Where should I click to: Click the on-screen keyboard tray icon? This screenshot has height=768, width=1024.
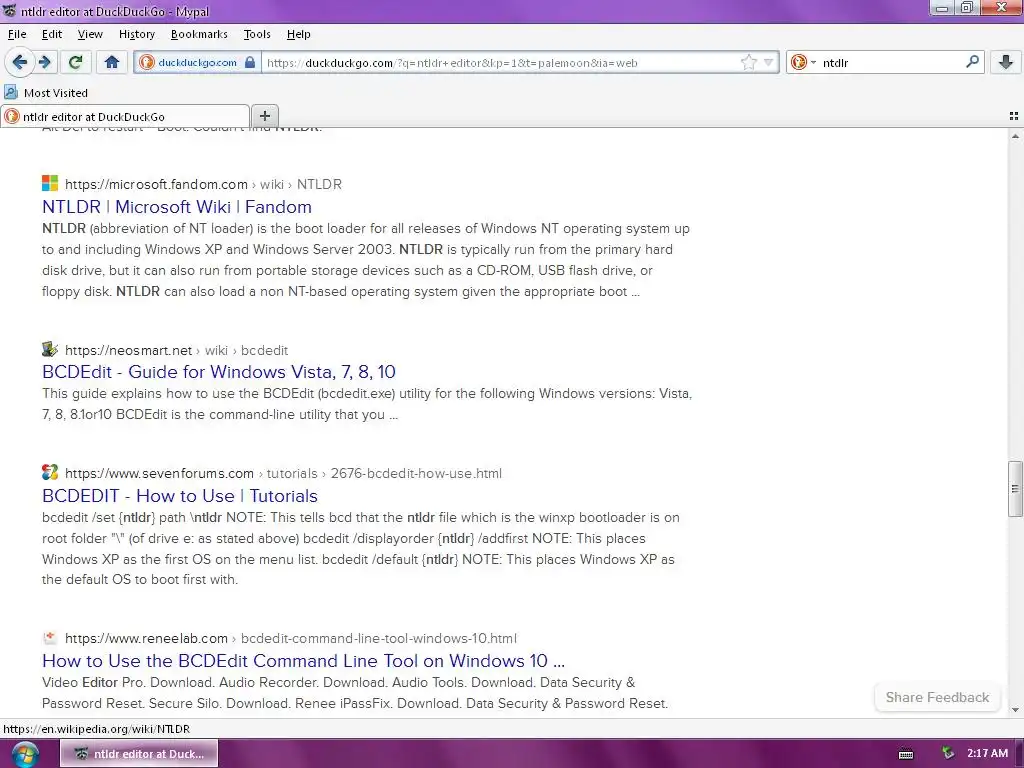[906, 754]
